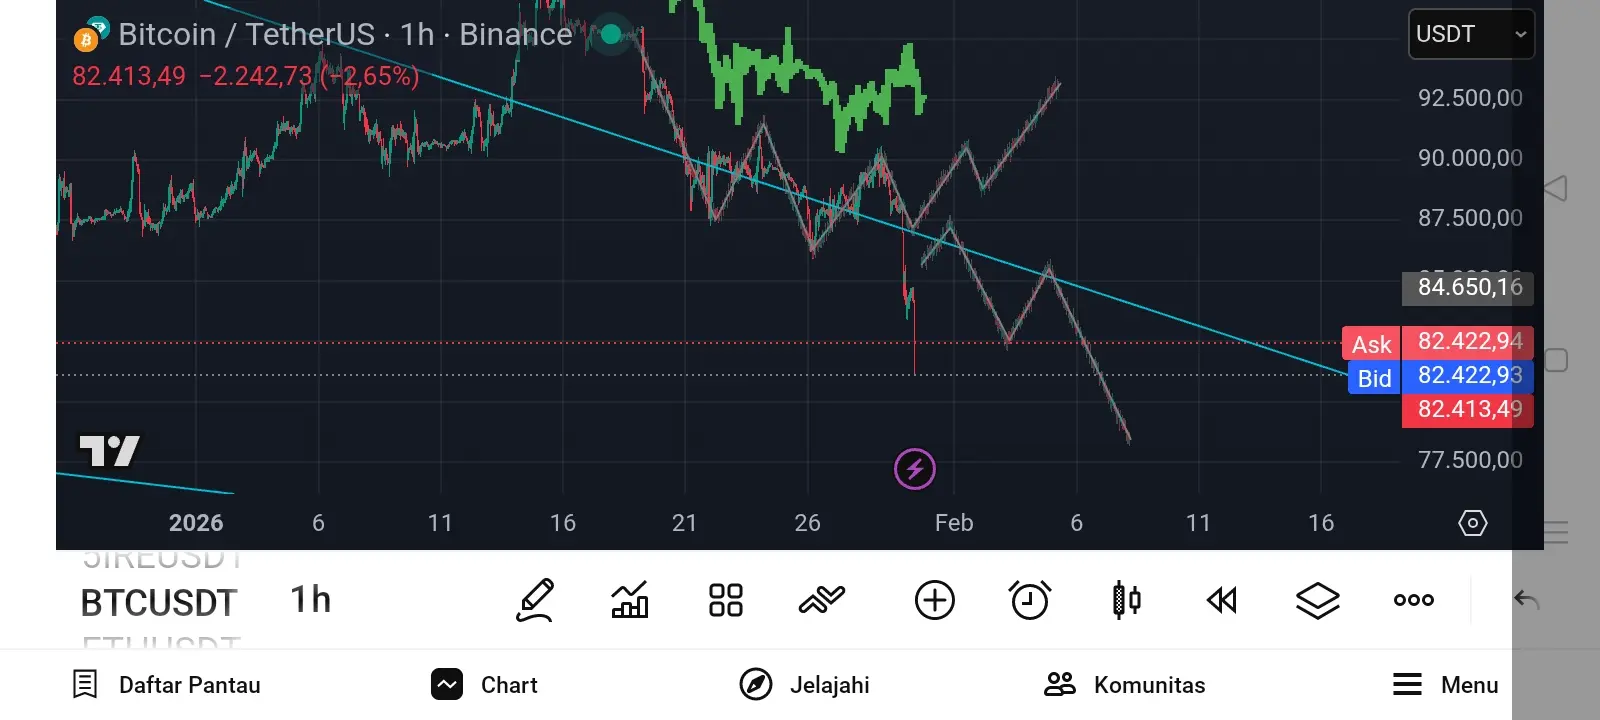Open the Komunitas tab

1125,685
